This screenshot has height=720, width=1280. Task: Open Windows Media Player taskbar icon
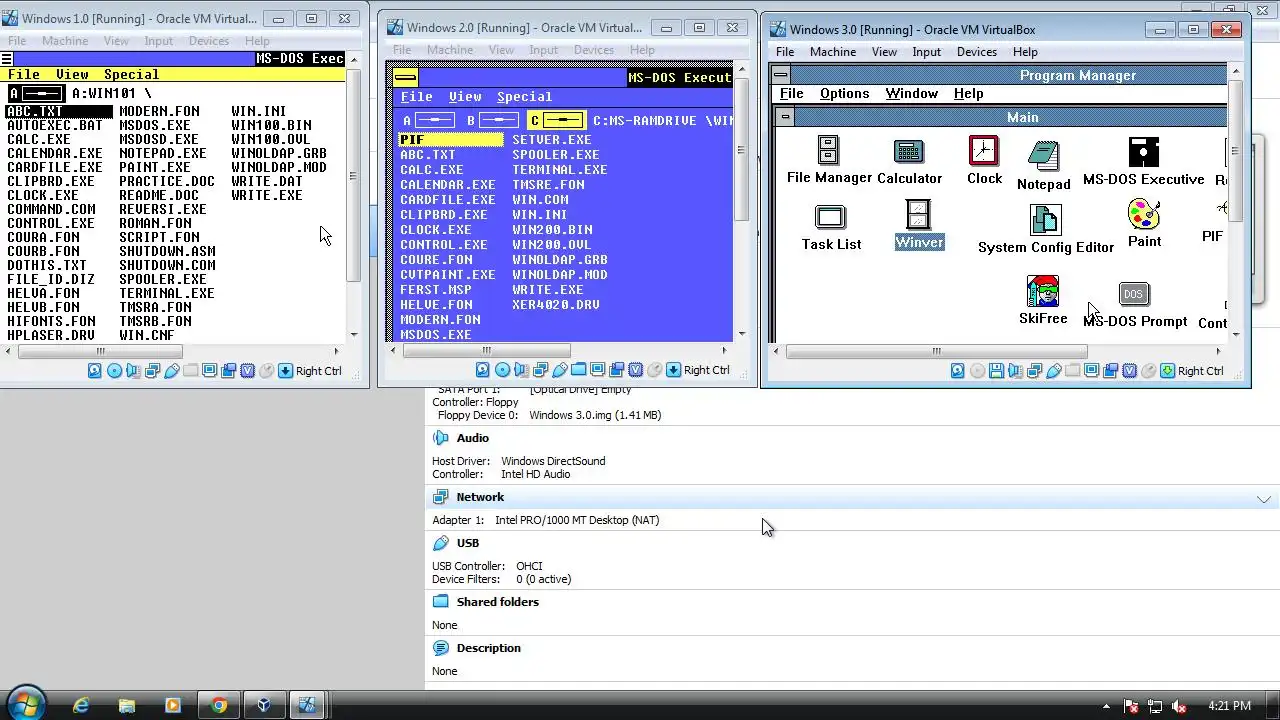point(172,705)
